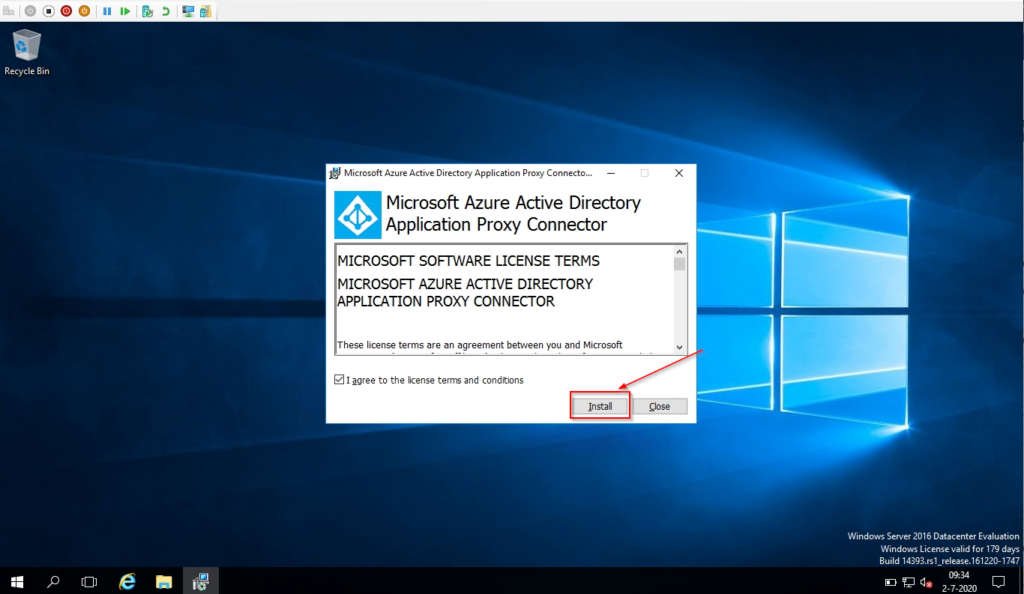Click the orange Save state power icon
This screenshot has height=594, width=1024.
coord(84,11)
